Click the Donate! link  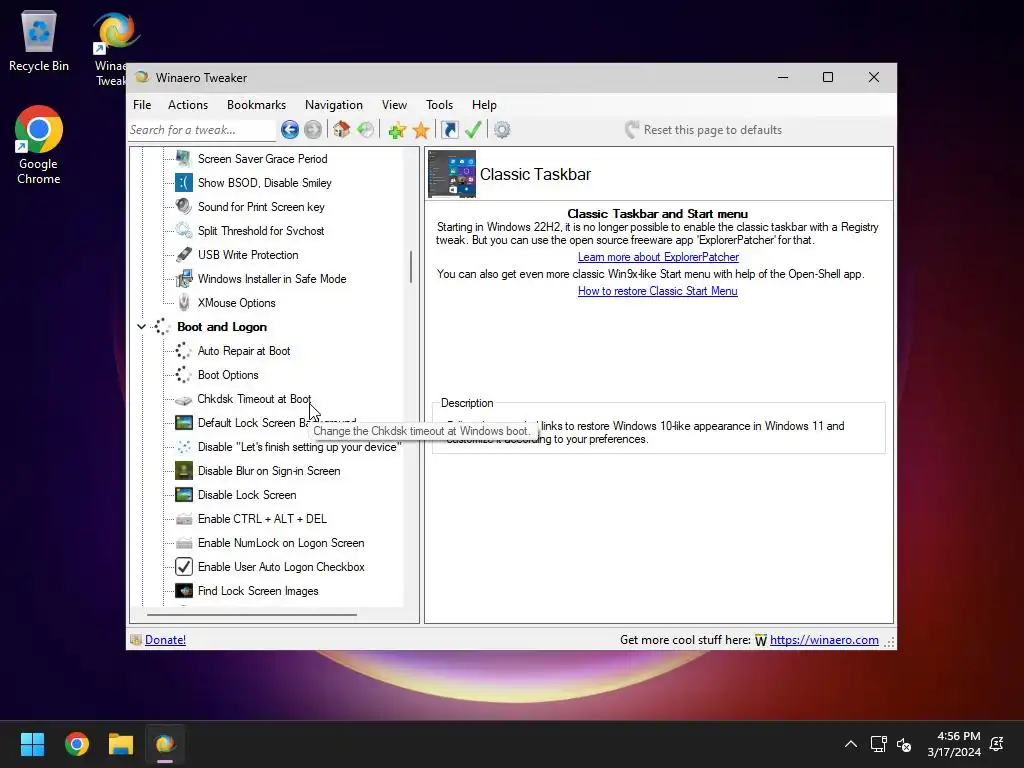click(165, 640)
